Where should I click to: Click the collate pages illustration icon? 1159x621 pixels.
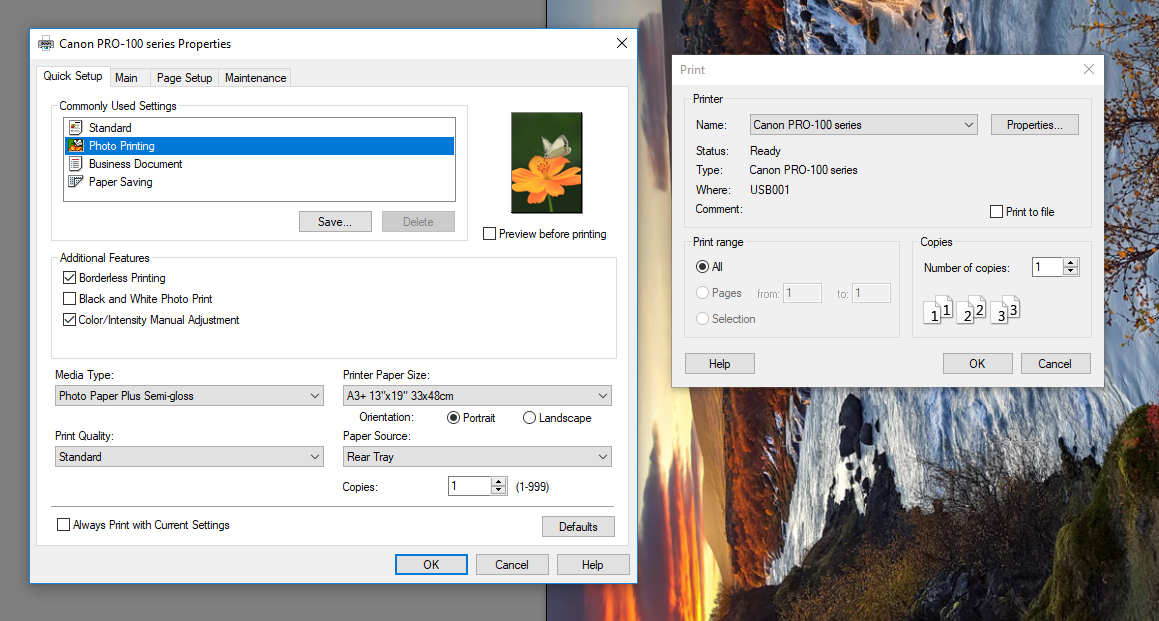pyautogui.click(x=970, y=310)
